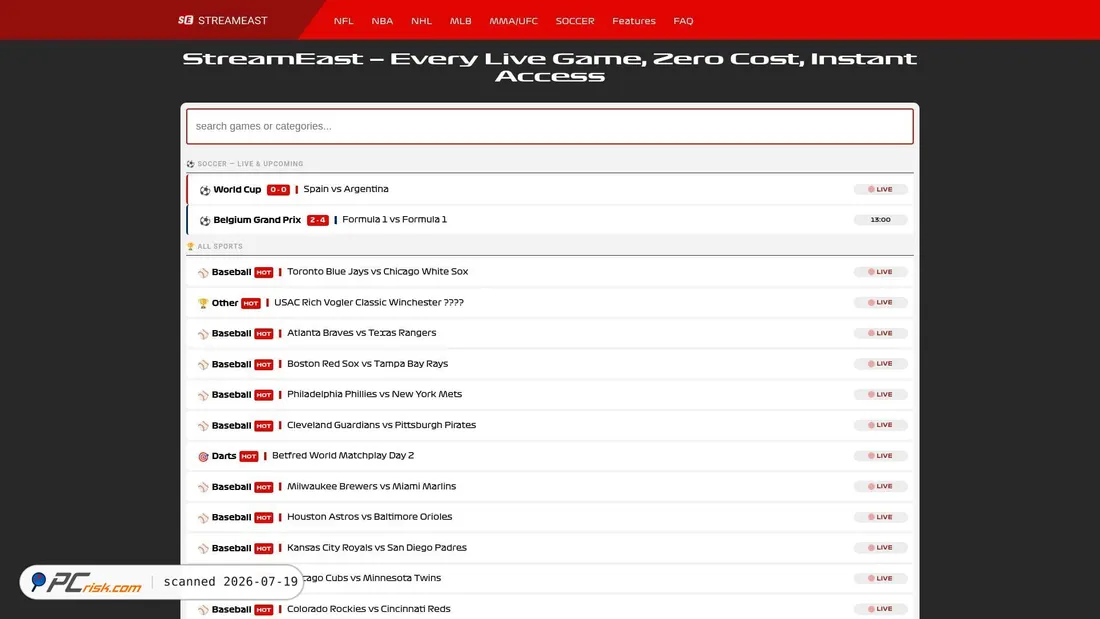Screen dimensions: 1100x619
Task: Click LIVE badge for Philadelphia Phillies game
Action: click(880, 394)
